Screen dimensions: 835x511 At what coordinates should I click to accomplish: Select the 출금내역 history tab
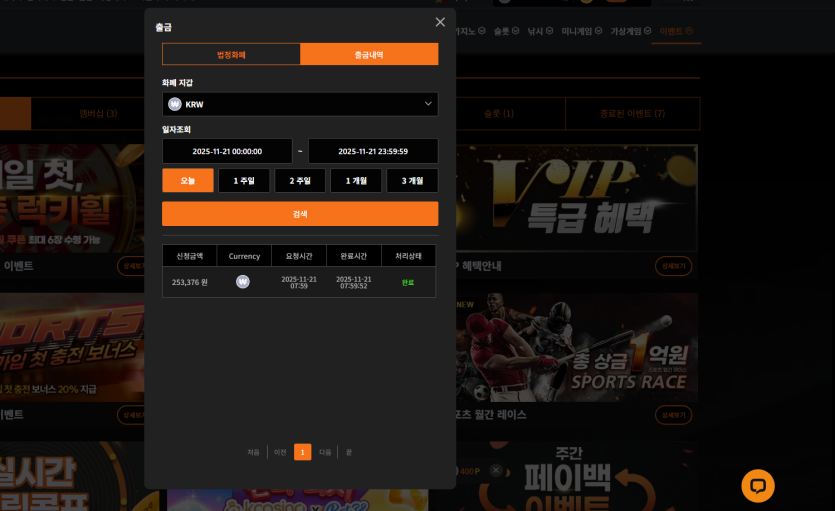[x=369, y=54]
